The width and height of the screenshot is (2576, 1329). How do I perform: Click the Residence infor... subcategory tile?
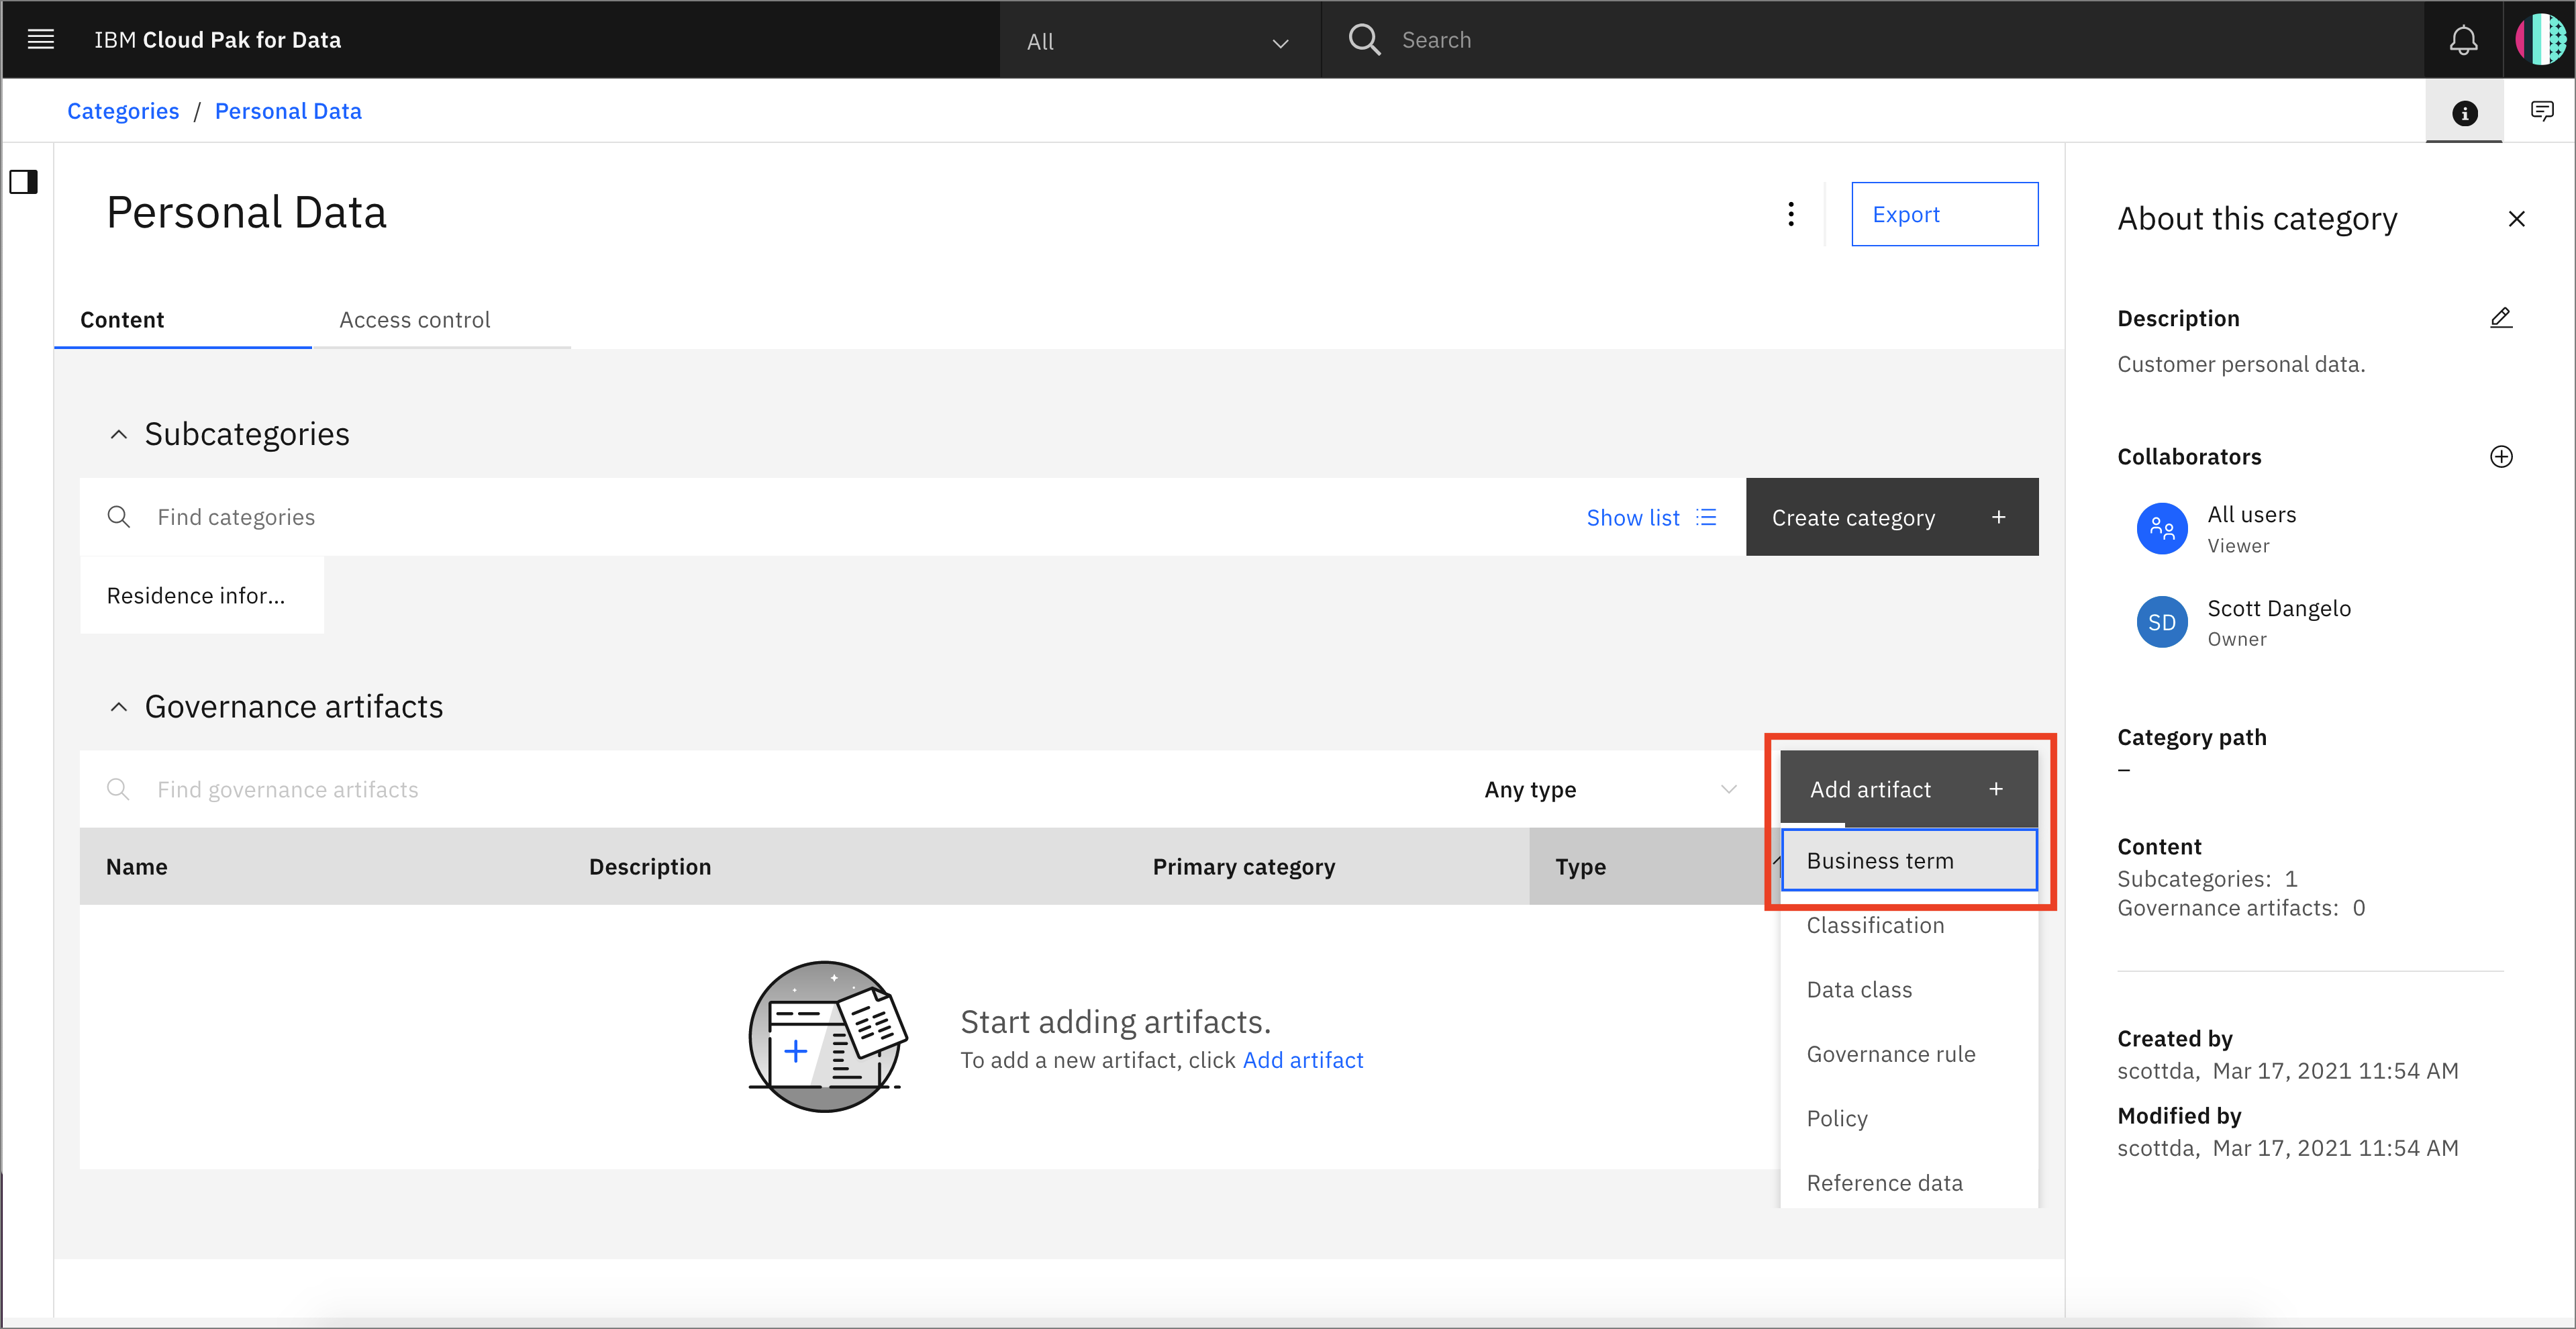[201, 593]
